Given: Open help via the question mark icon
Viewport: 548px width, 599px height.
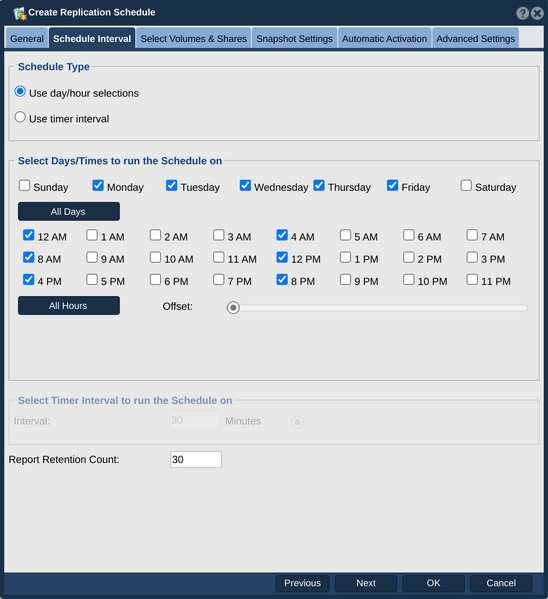Looking at the screenshot, I should tap(522, 13).
